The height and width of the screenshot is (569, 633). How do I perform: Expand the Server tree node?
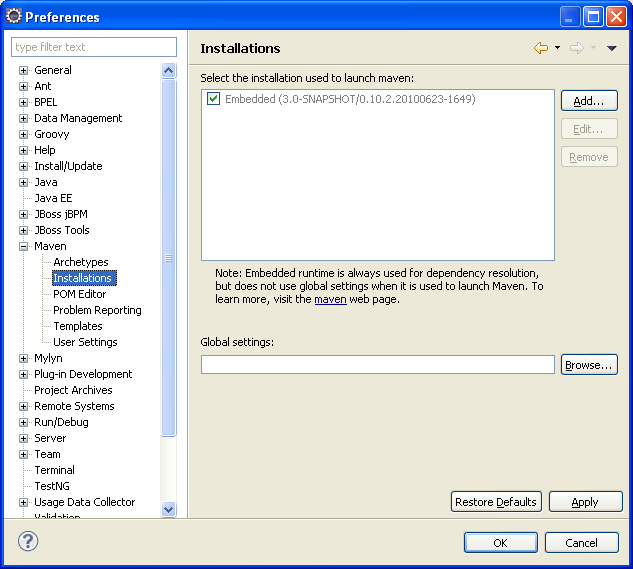coord(23,438)
